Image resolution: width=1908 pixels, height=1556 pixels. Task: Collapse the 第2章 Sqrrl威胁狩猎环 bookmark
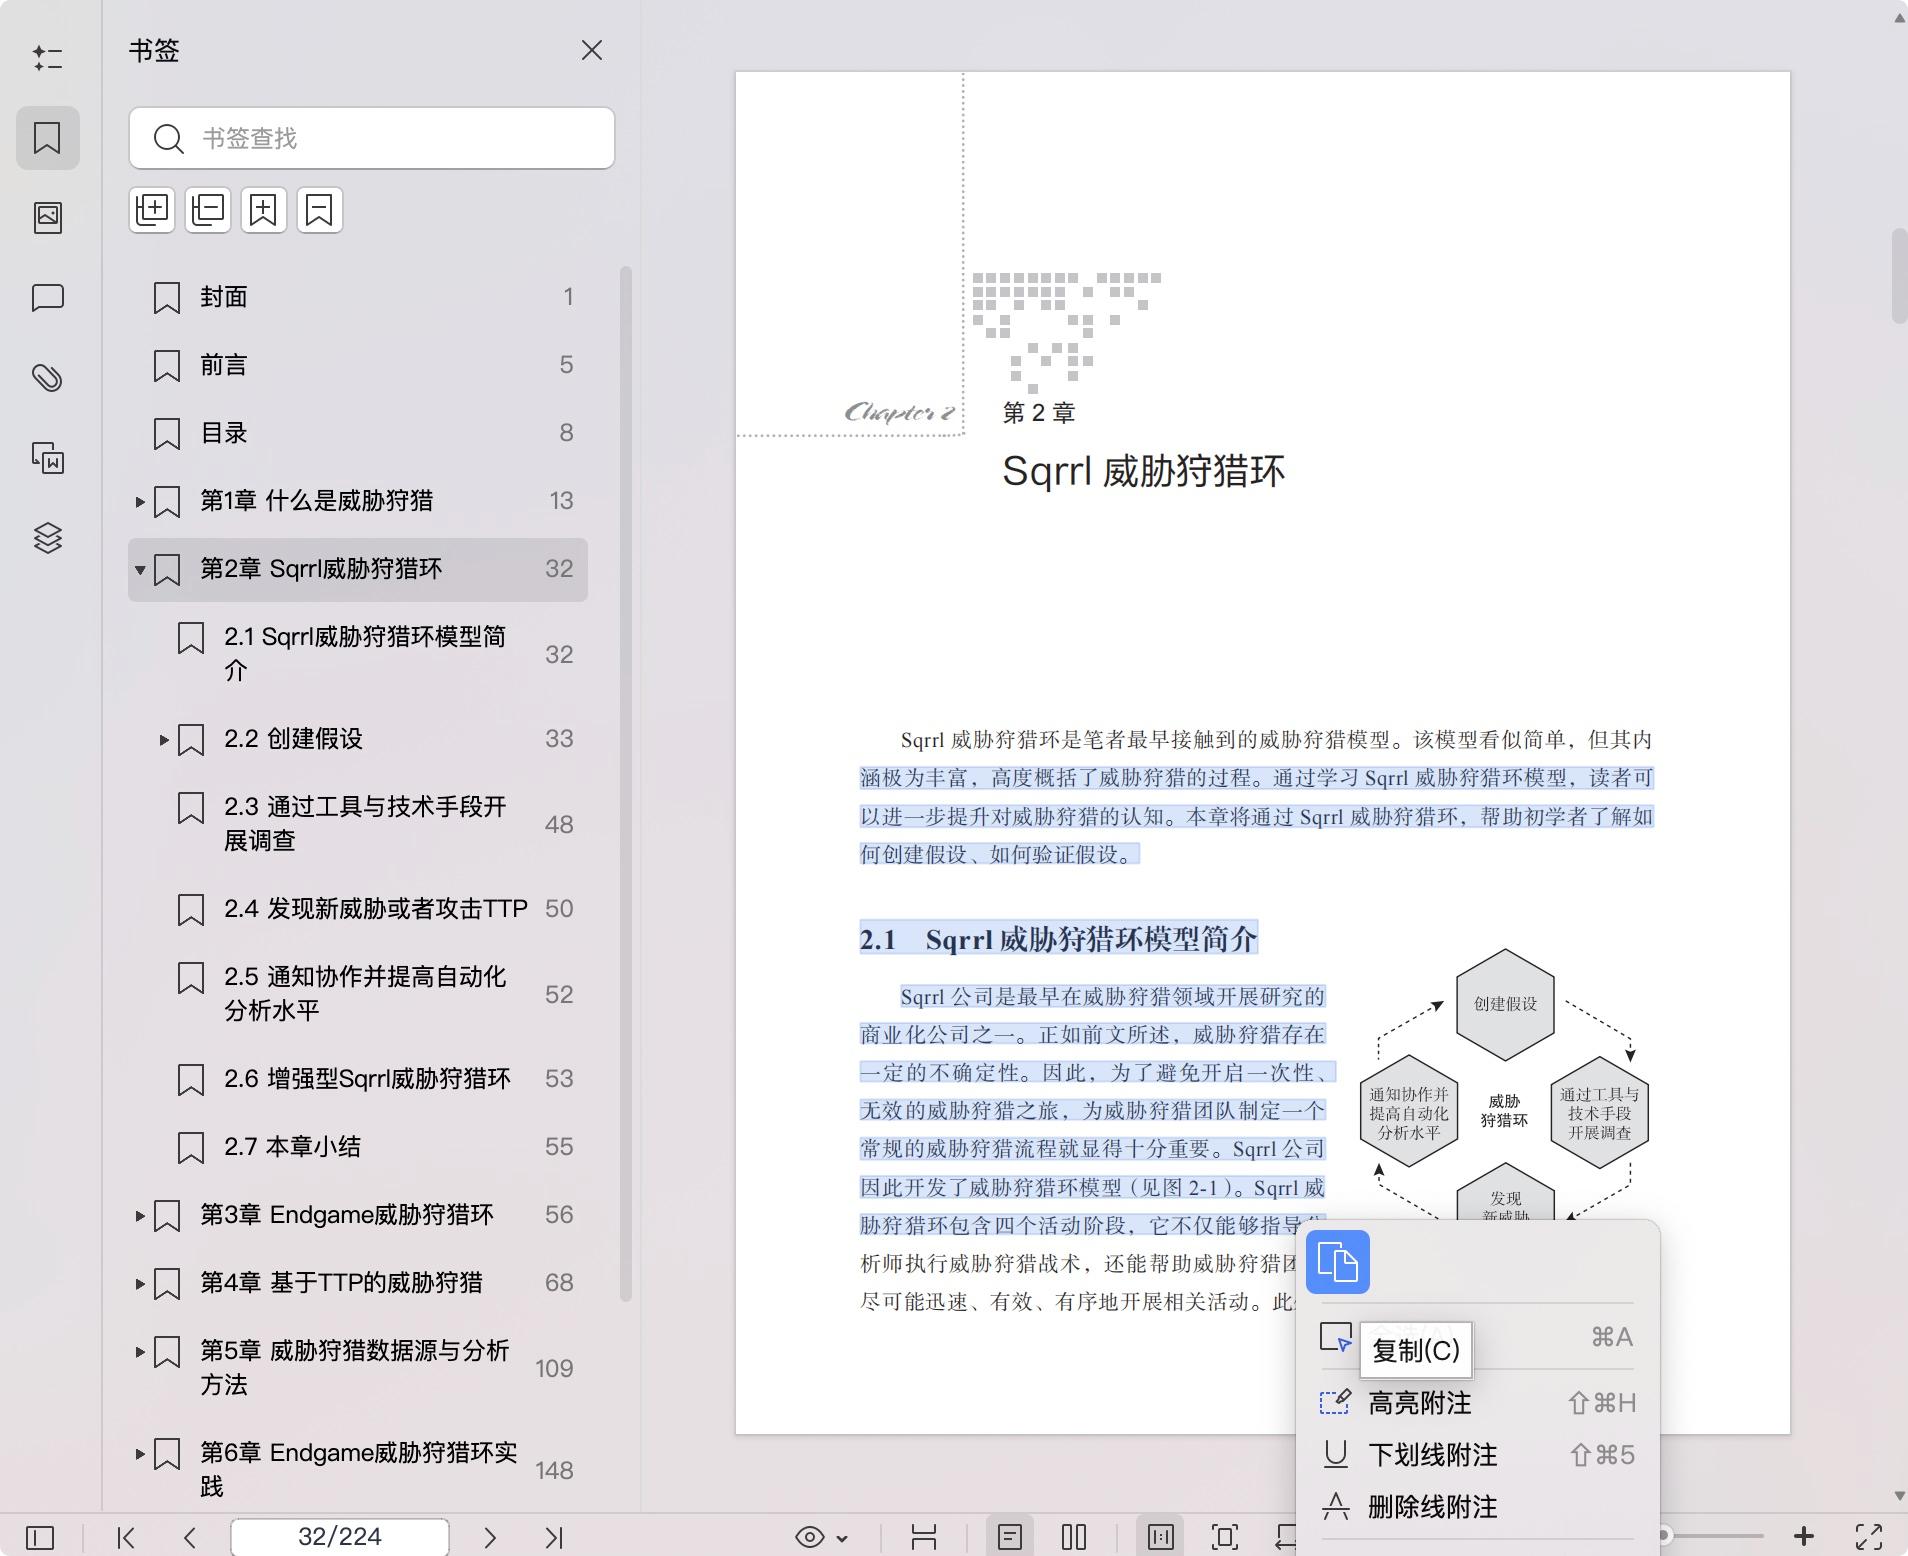(x=140, y=570)
